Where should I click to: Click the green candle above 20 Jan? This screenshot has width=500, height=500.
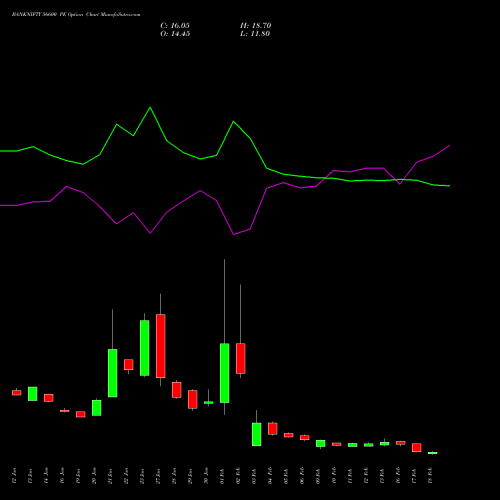[x=97, y=408]
